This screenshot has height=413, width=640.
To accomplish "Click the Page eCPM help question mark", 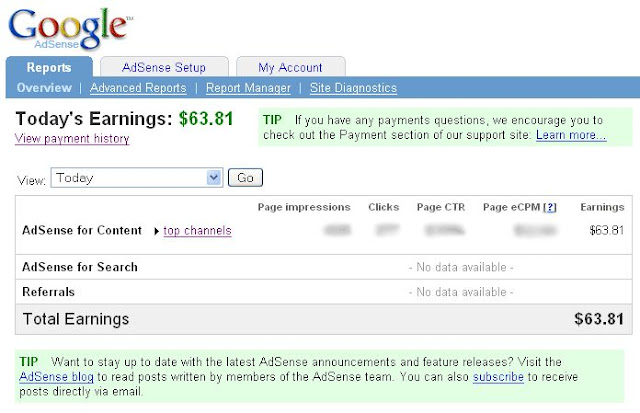I will pyautogui.click(x=550, y=207).
